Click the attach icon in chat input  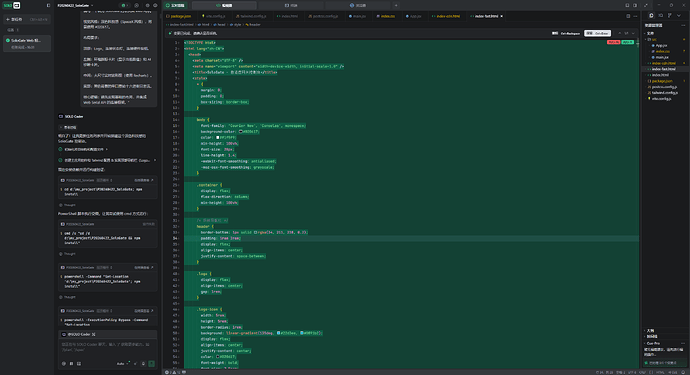64,364
